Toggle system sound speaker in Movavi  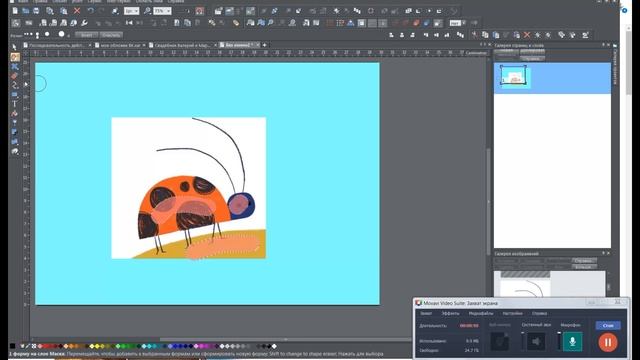coord(536,342)
